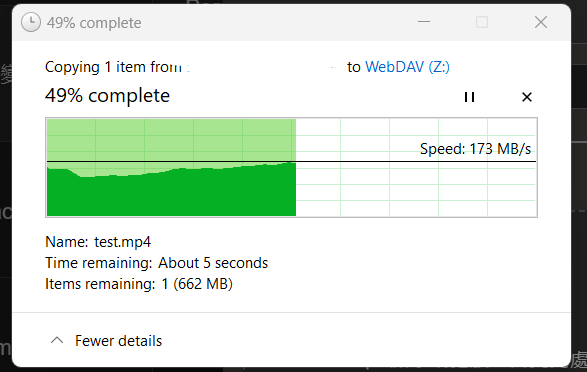Click the Speed: 173 MB/s label
Image resolution: width=587 pixels, height=372 pixels.
[475, 149]
